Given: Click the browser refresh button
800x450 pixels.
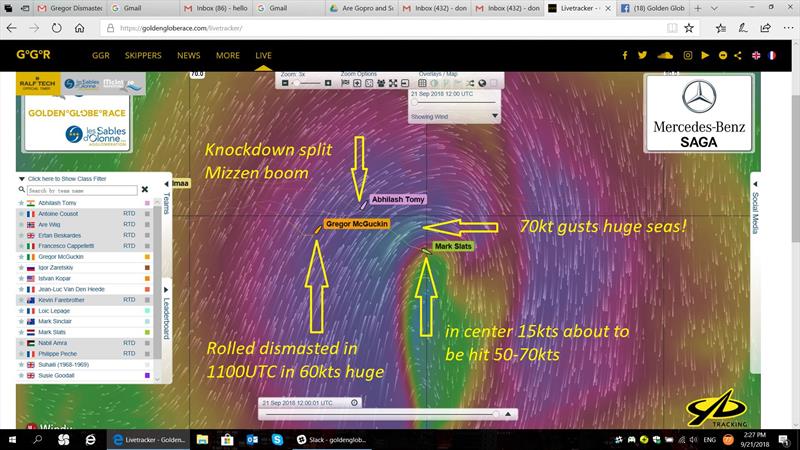Looking at the screenshot, I should pyautogui.click(x=56, y=28).
